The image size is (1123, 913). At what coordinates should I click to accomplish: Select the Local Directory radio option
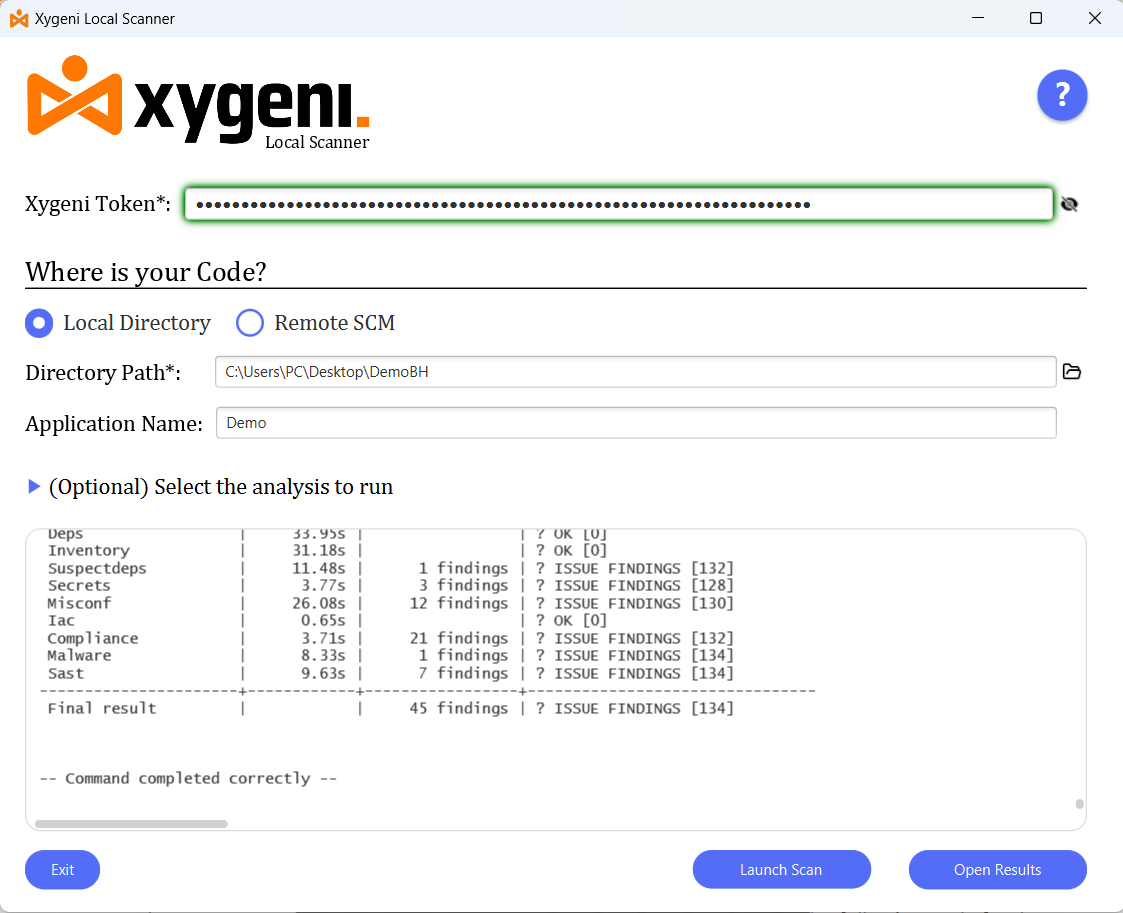39,323
